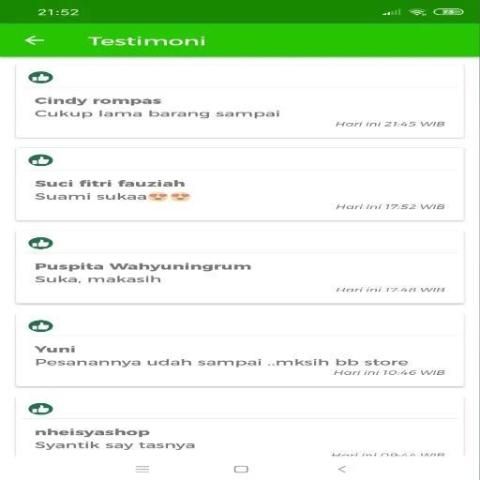
Task: Tap thumbs-up icon above nheisyashop
Action: [41, 409]
